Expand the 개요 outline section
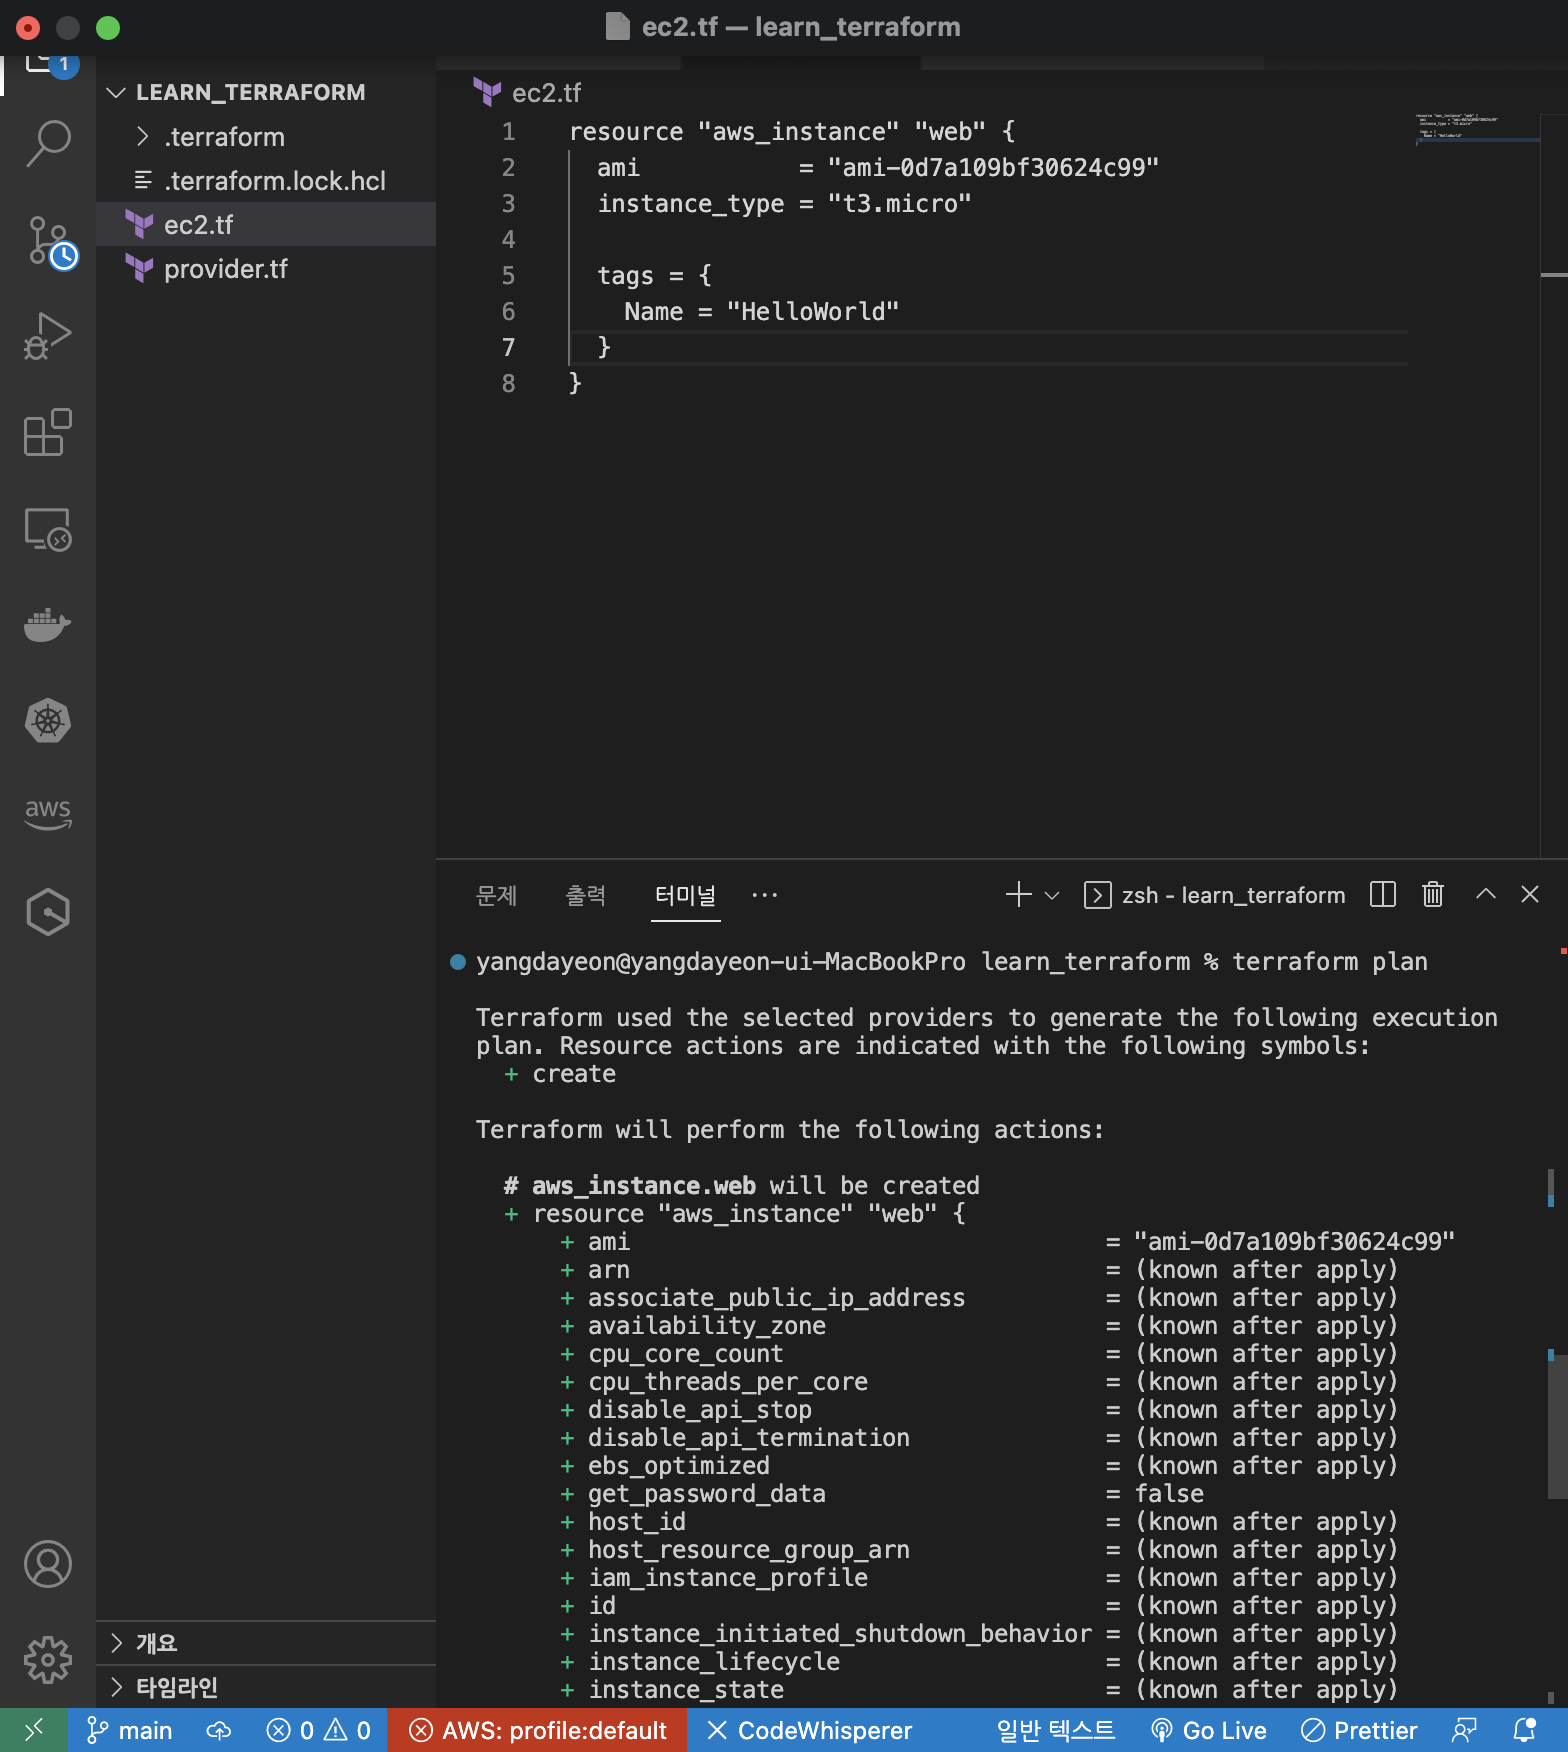Screen dimensions: 1568x1752 tap(266, 1643)
